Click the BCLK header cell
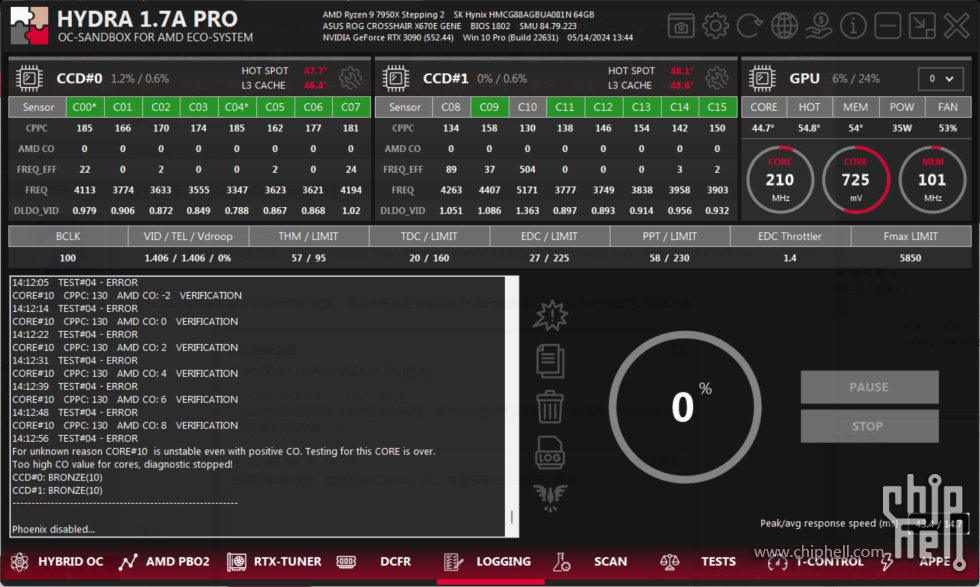The width and height of the screenshot is (980, 587). 68,236
